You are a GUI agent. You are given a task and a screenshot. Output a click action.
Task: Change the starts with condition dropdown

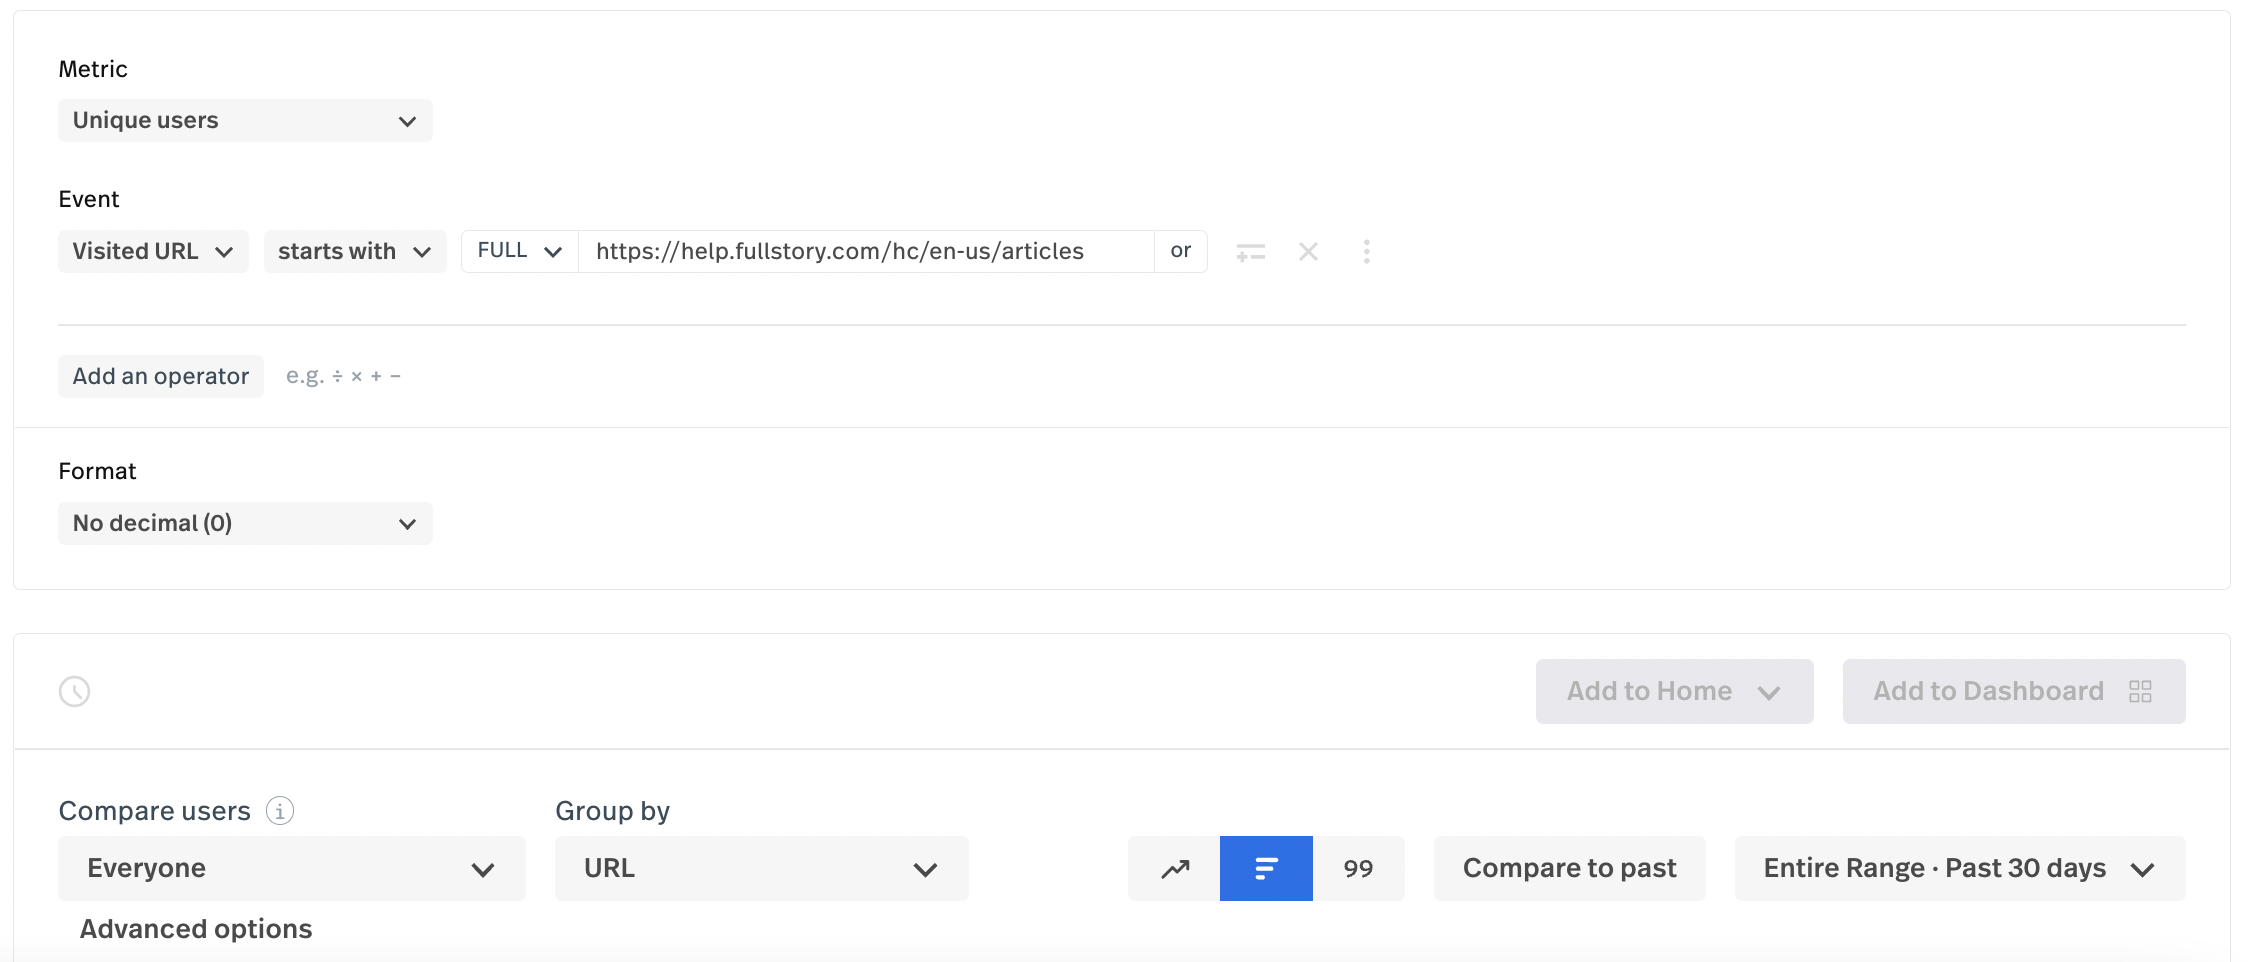click(354, 252)
